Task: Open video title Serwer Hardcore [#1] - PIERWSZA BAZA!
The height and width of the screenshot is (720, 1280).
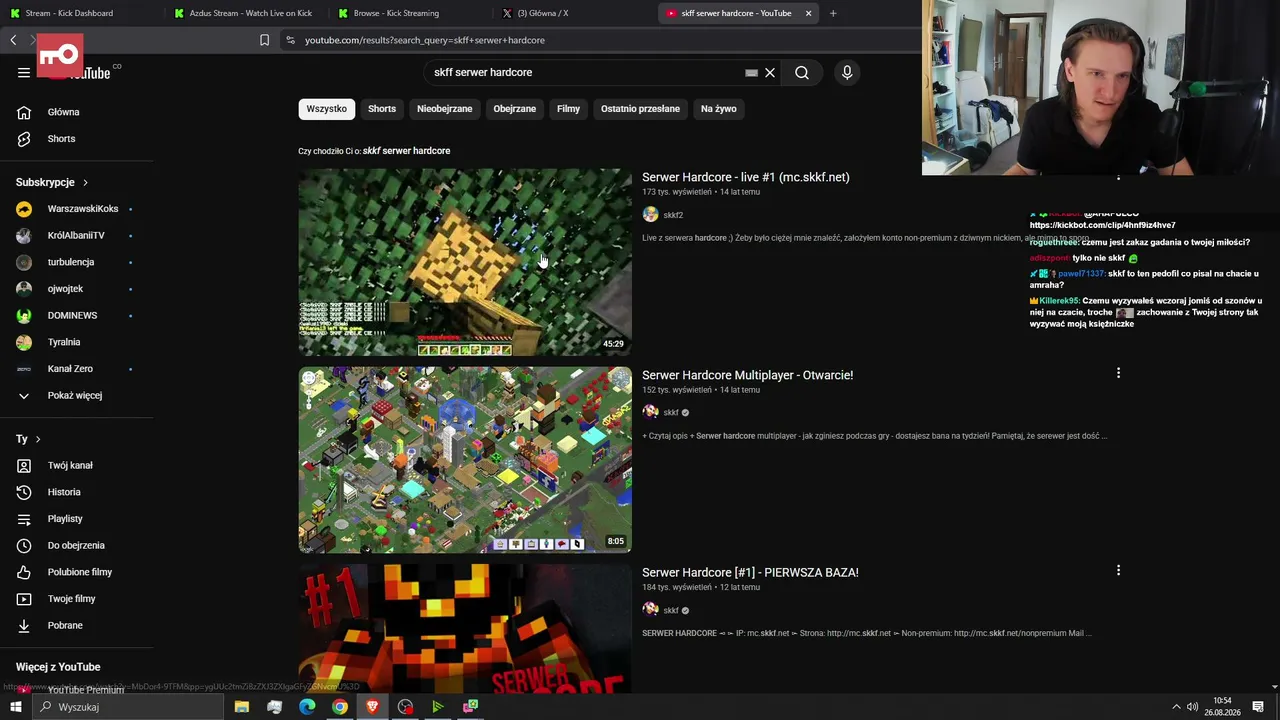Action: [750, 572]
